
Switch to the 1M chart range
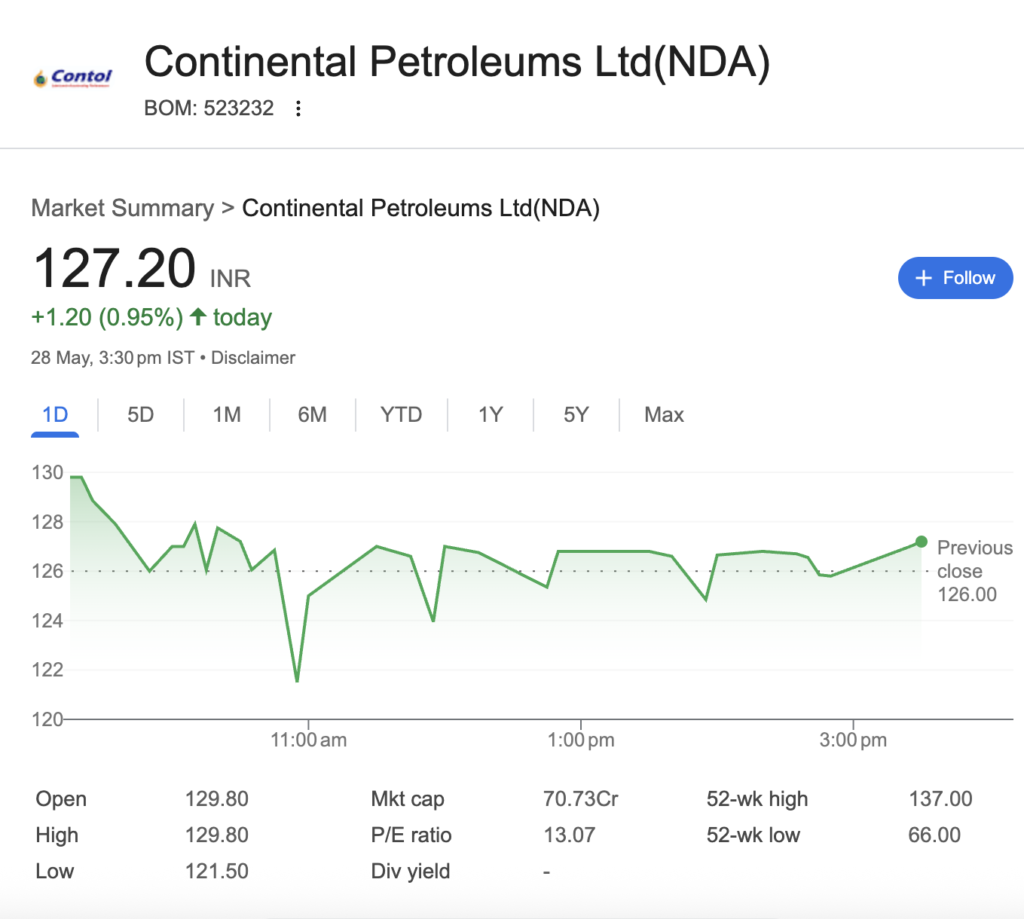(227, 415)
